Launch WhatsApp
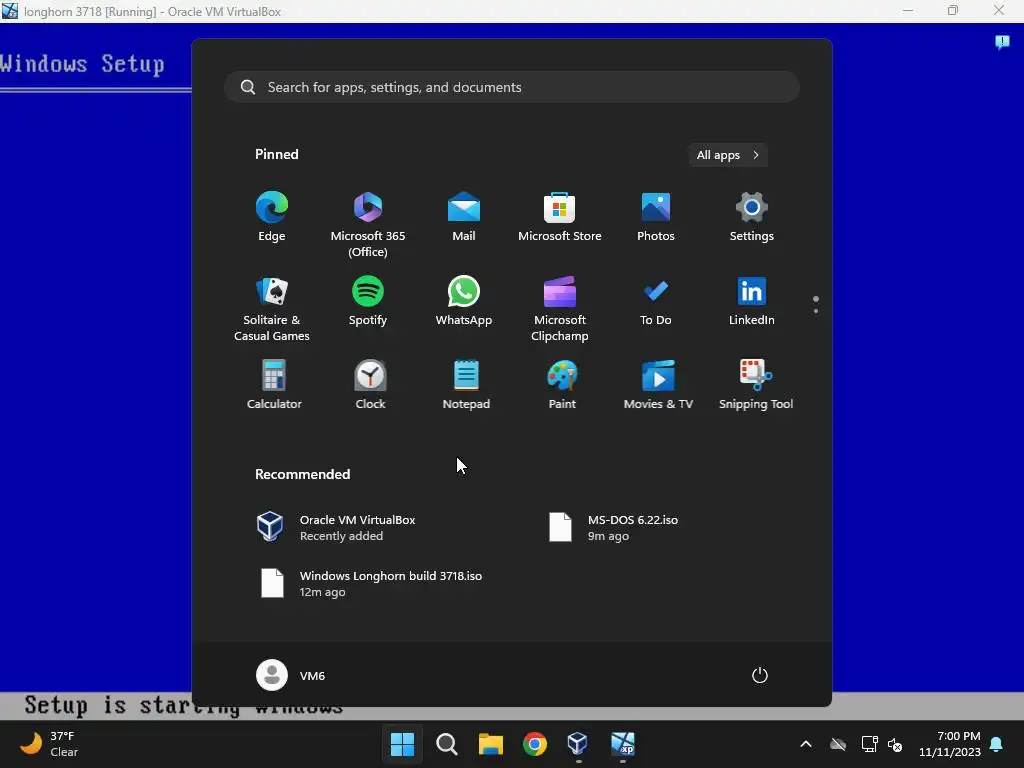Image resolution: width=1024 pixels, height=768 pixels. pyautogui.click(x=464, y=302)
